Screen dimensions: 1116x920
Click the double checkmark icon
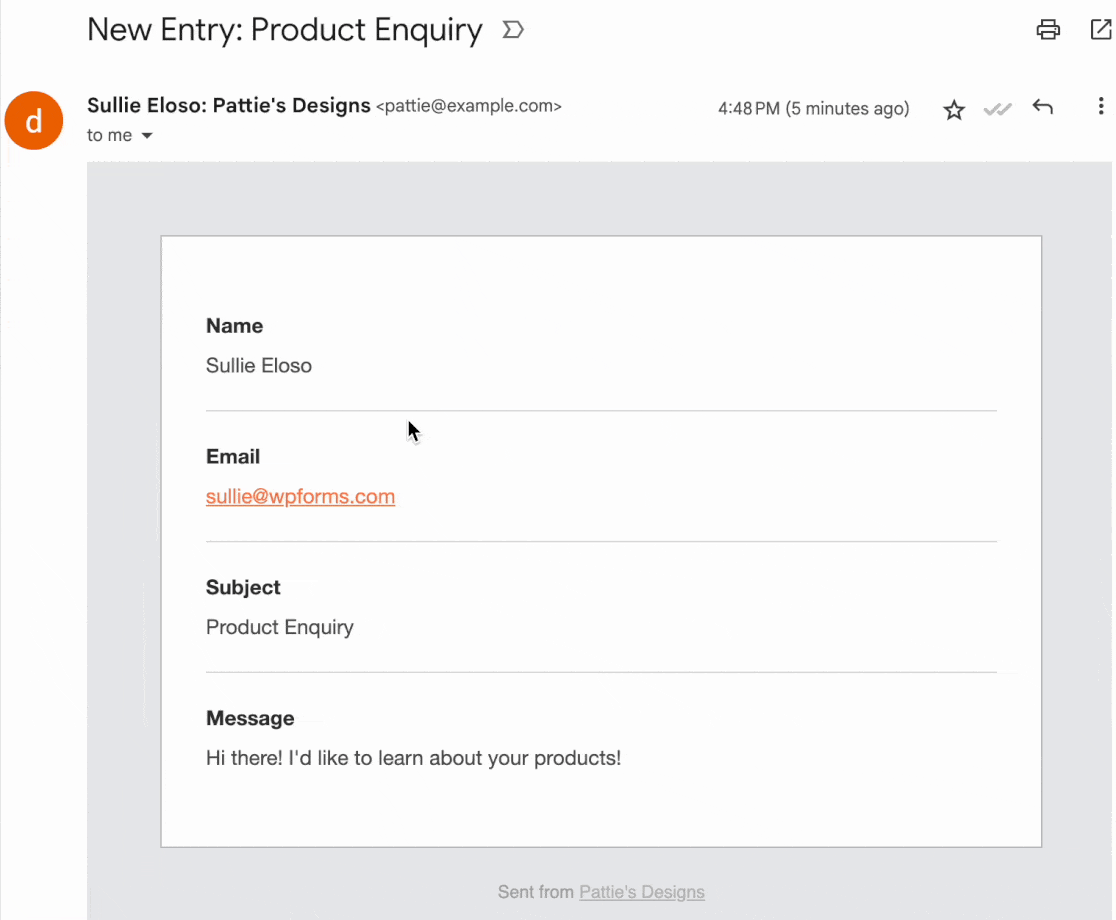(x=997, y=108)
